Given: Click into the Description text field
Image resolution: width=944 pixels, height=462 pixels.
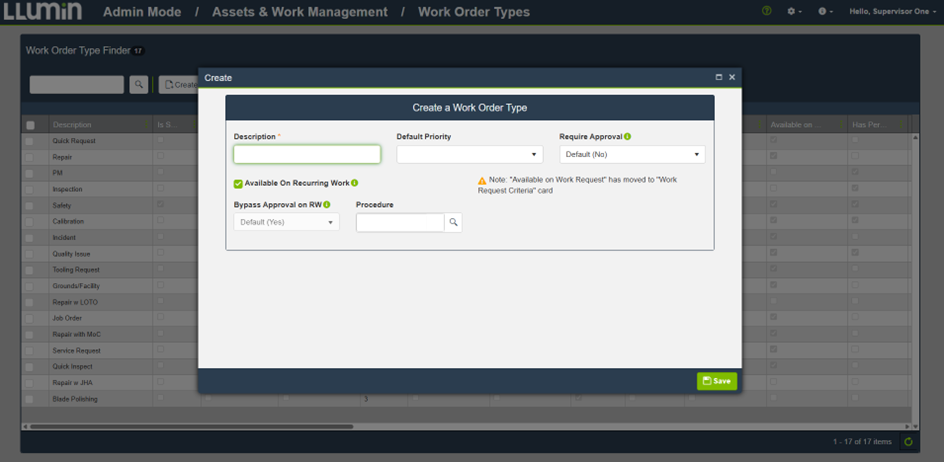Looking at the screenshot, I should coord(306,154).
